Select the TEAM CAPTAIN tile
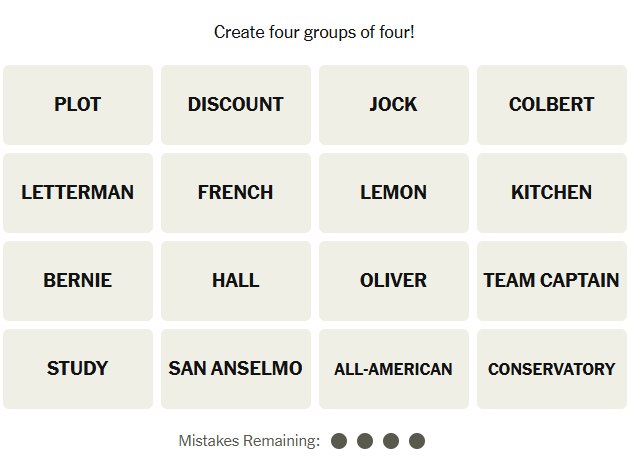 [552, 281]
